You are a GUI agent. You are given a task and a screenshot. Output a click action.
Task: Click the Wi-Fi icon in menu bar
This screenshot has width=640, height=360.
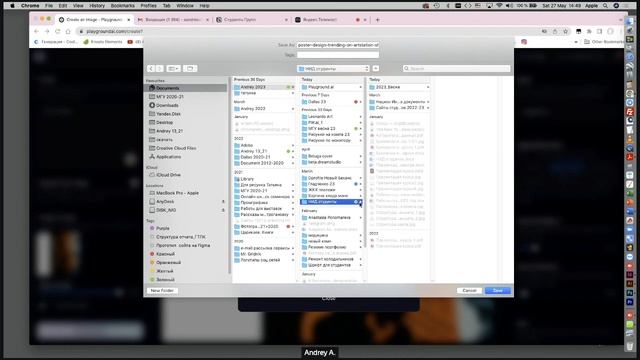pyautogui.click(x=499, y=6)
